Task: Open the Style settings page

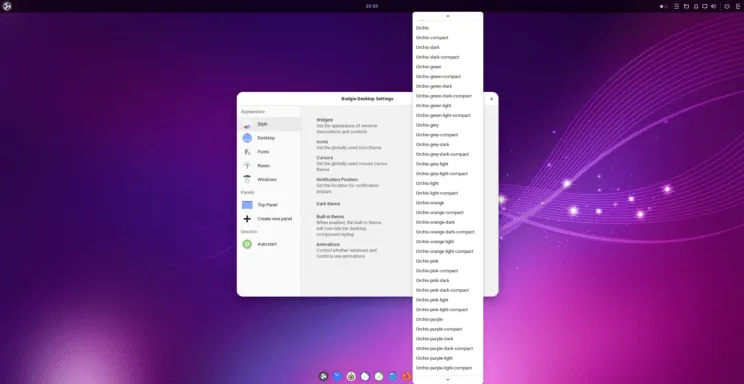Action: pos(269,124)
